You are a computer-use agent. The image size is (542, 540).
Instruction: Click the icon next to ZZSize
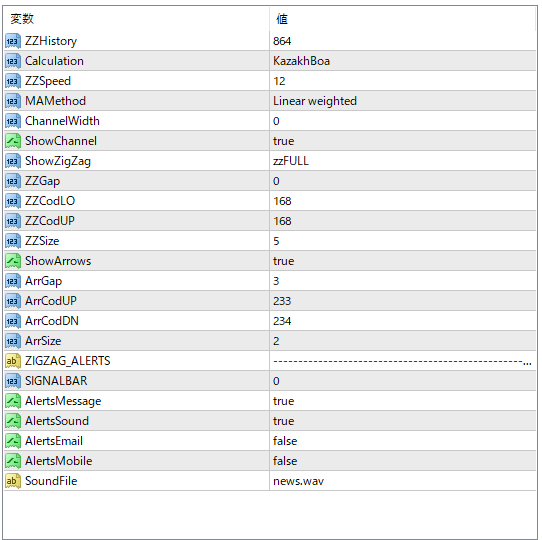point(13,241)
